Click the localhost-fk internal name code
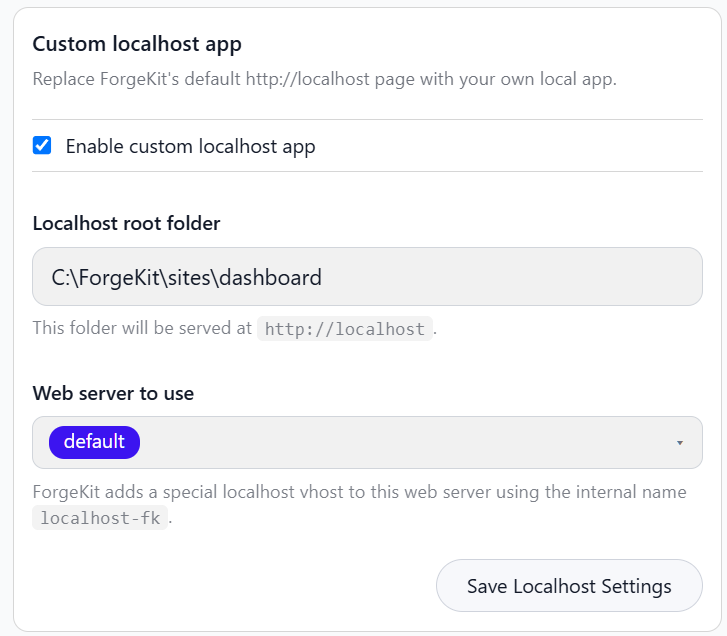 coord(100,518)
